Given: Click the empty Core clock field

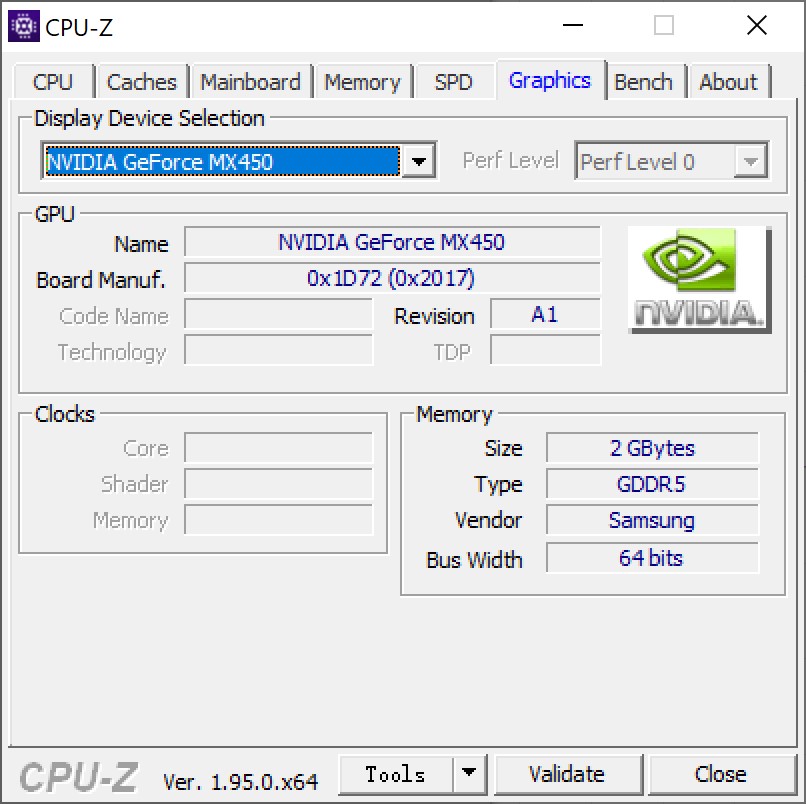Looking at the screenshot, I should (x=279, y=448).
